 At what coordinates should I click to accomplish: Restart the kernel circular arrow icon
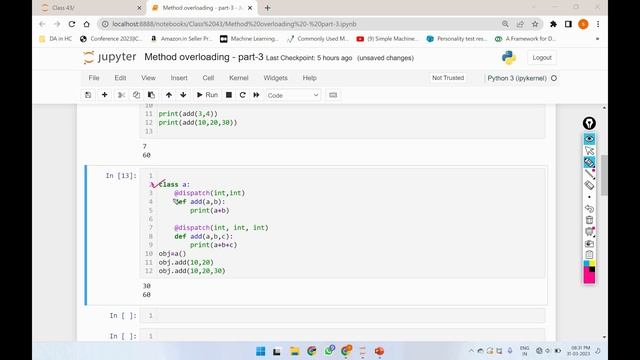tap(242, 95)
